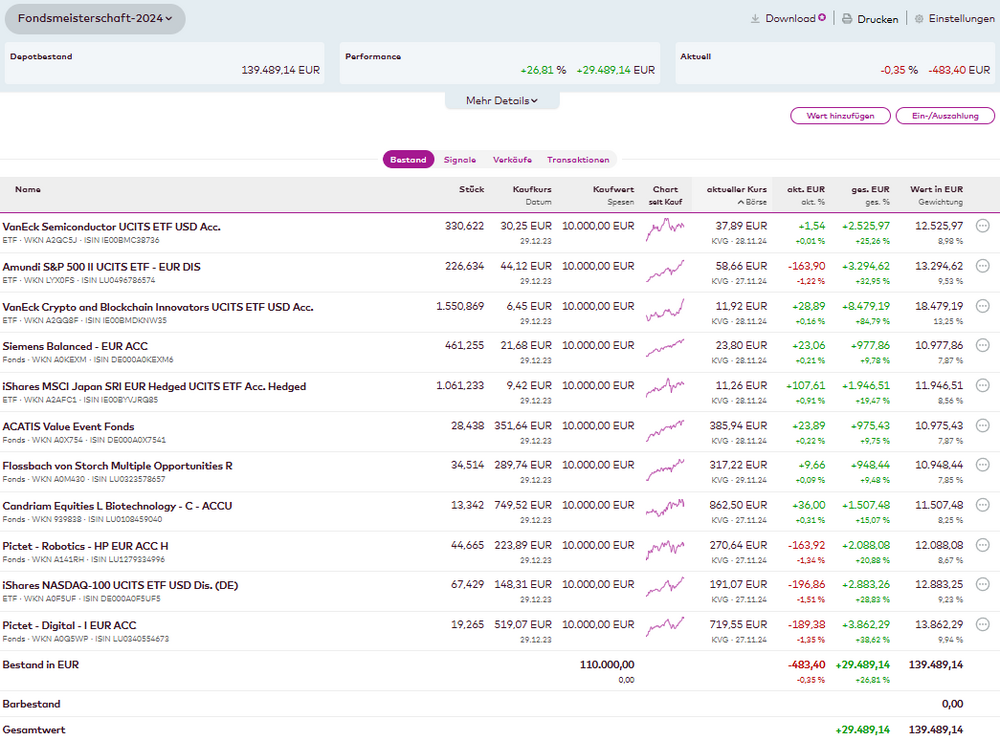Click the Download icon in top bar
Viewport: 1000px width, 740px height.
pyautogui.click(x=756, y=19)
